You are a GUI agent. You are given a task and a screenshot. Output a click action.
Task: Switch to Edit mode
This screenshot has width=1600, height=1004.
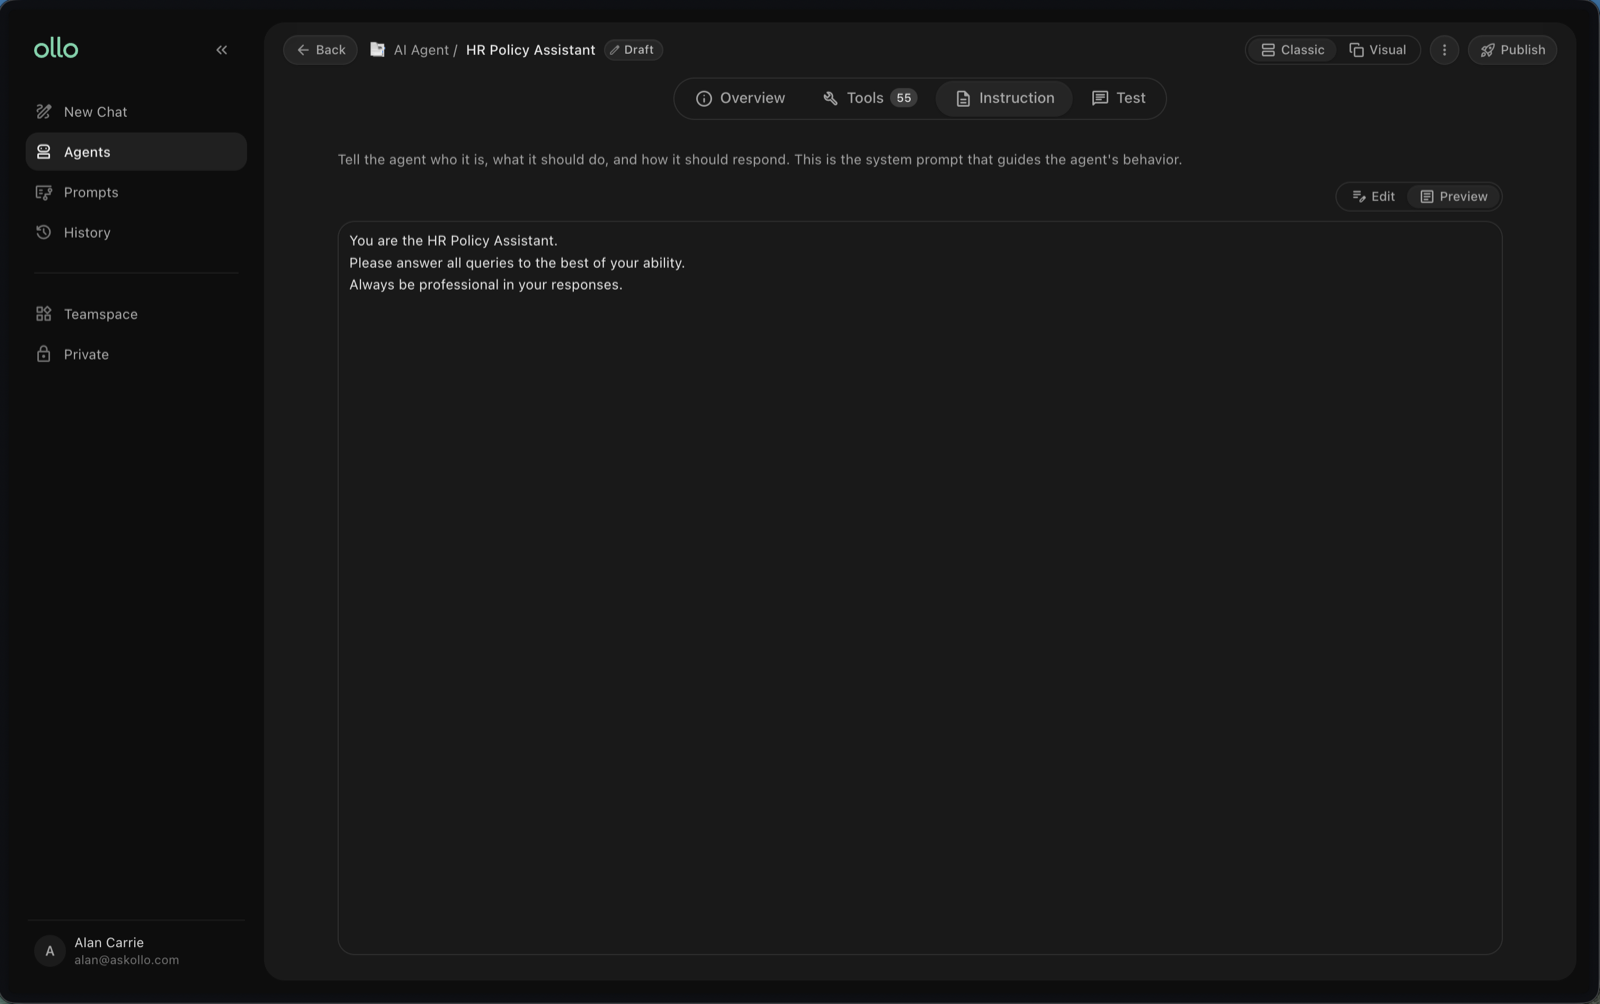pyautogui.click(x=1373, y=196)
